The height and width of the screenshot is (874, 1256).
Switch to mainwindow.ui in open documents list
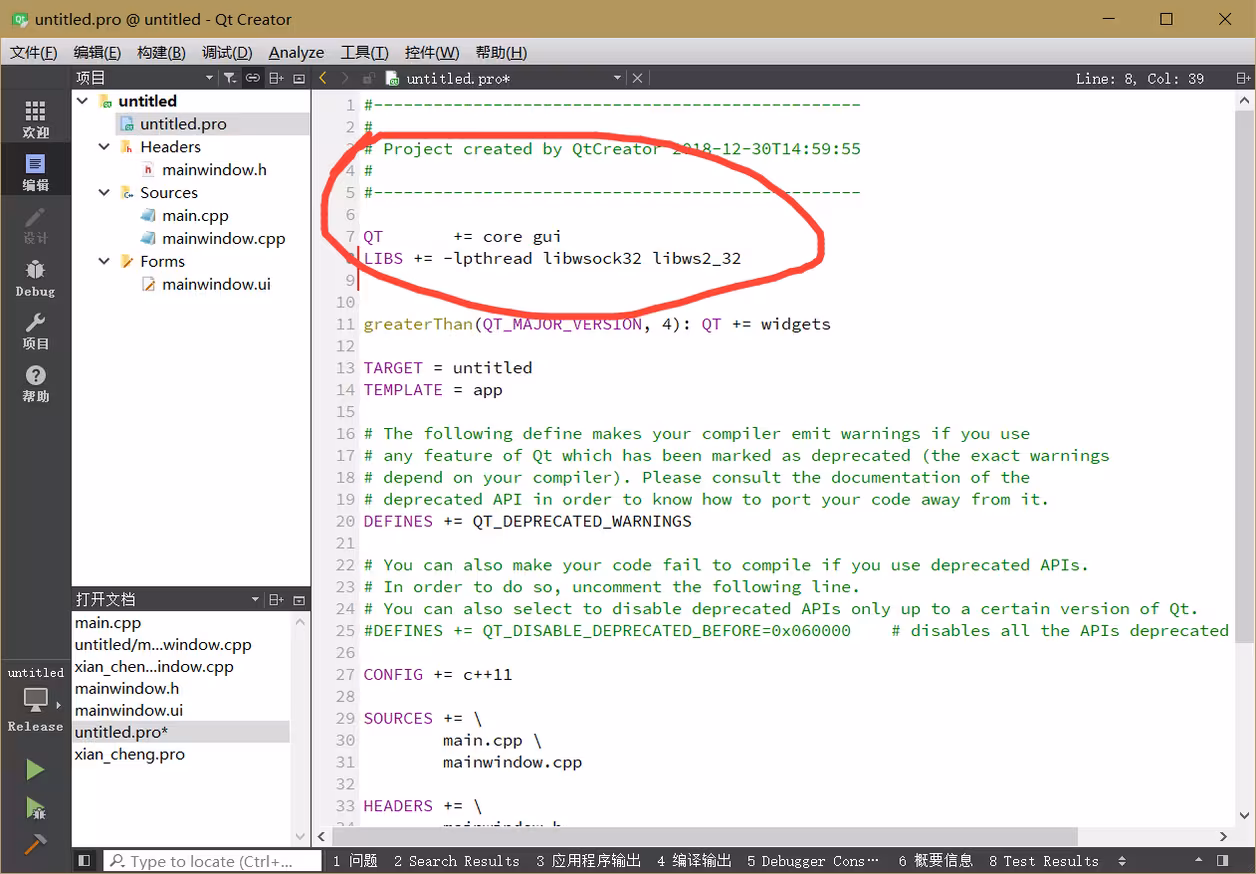[x=128, y=711]
